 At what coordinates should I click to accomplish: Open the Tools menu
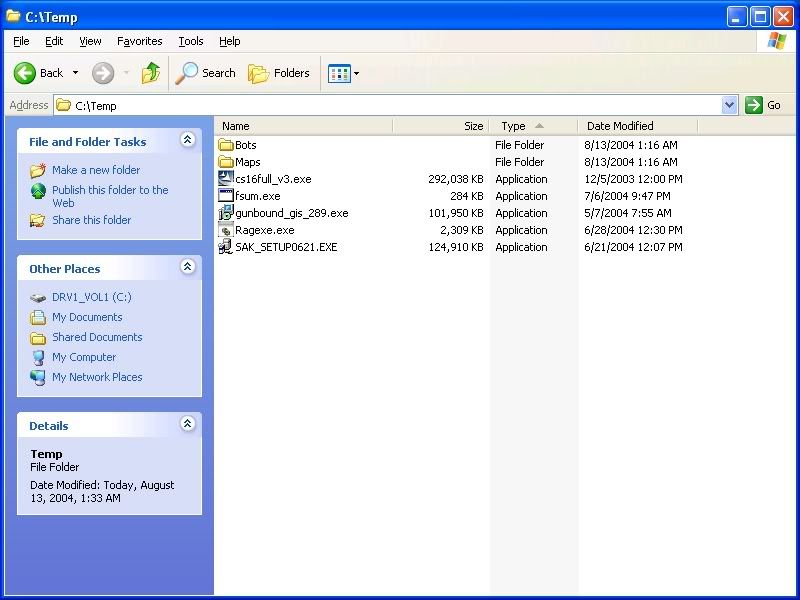pos(190,41)
